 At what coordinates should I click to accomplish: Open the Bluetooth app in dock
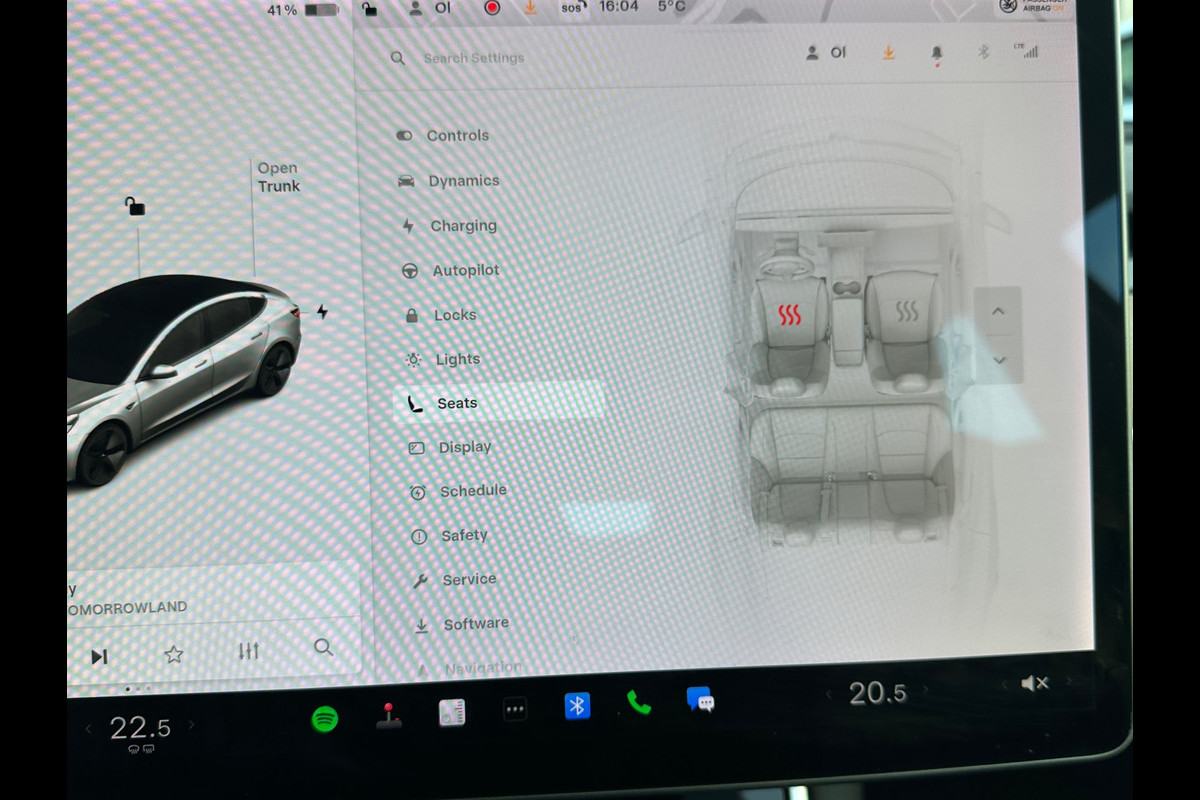[577, 706]
